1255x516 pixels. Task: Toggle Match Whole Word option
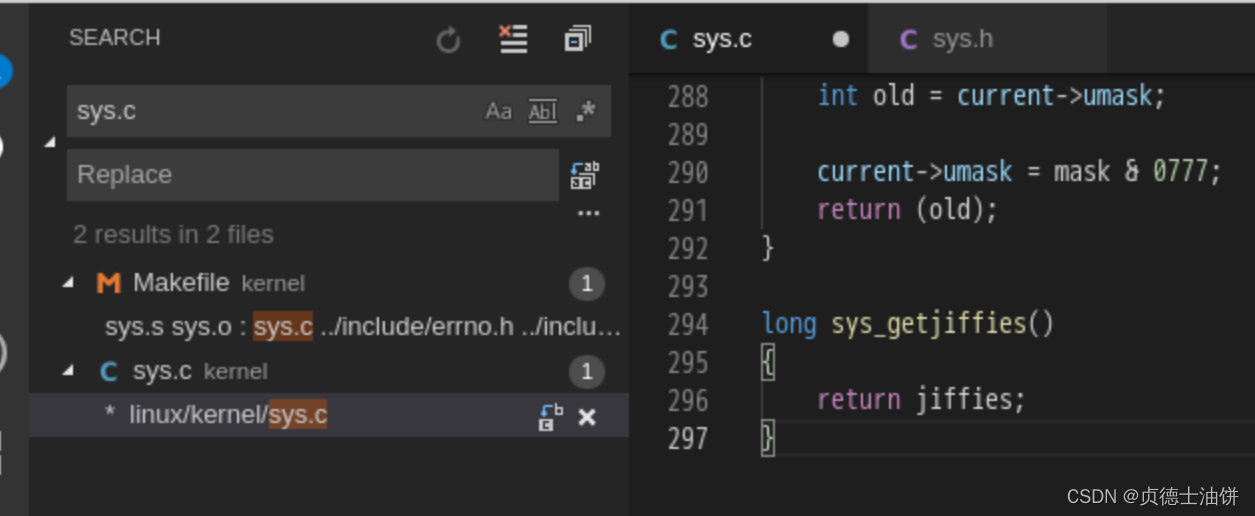coord(542,111)
